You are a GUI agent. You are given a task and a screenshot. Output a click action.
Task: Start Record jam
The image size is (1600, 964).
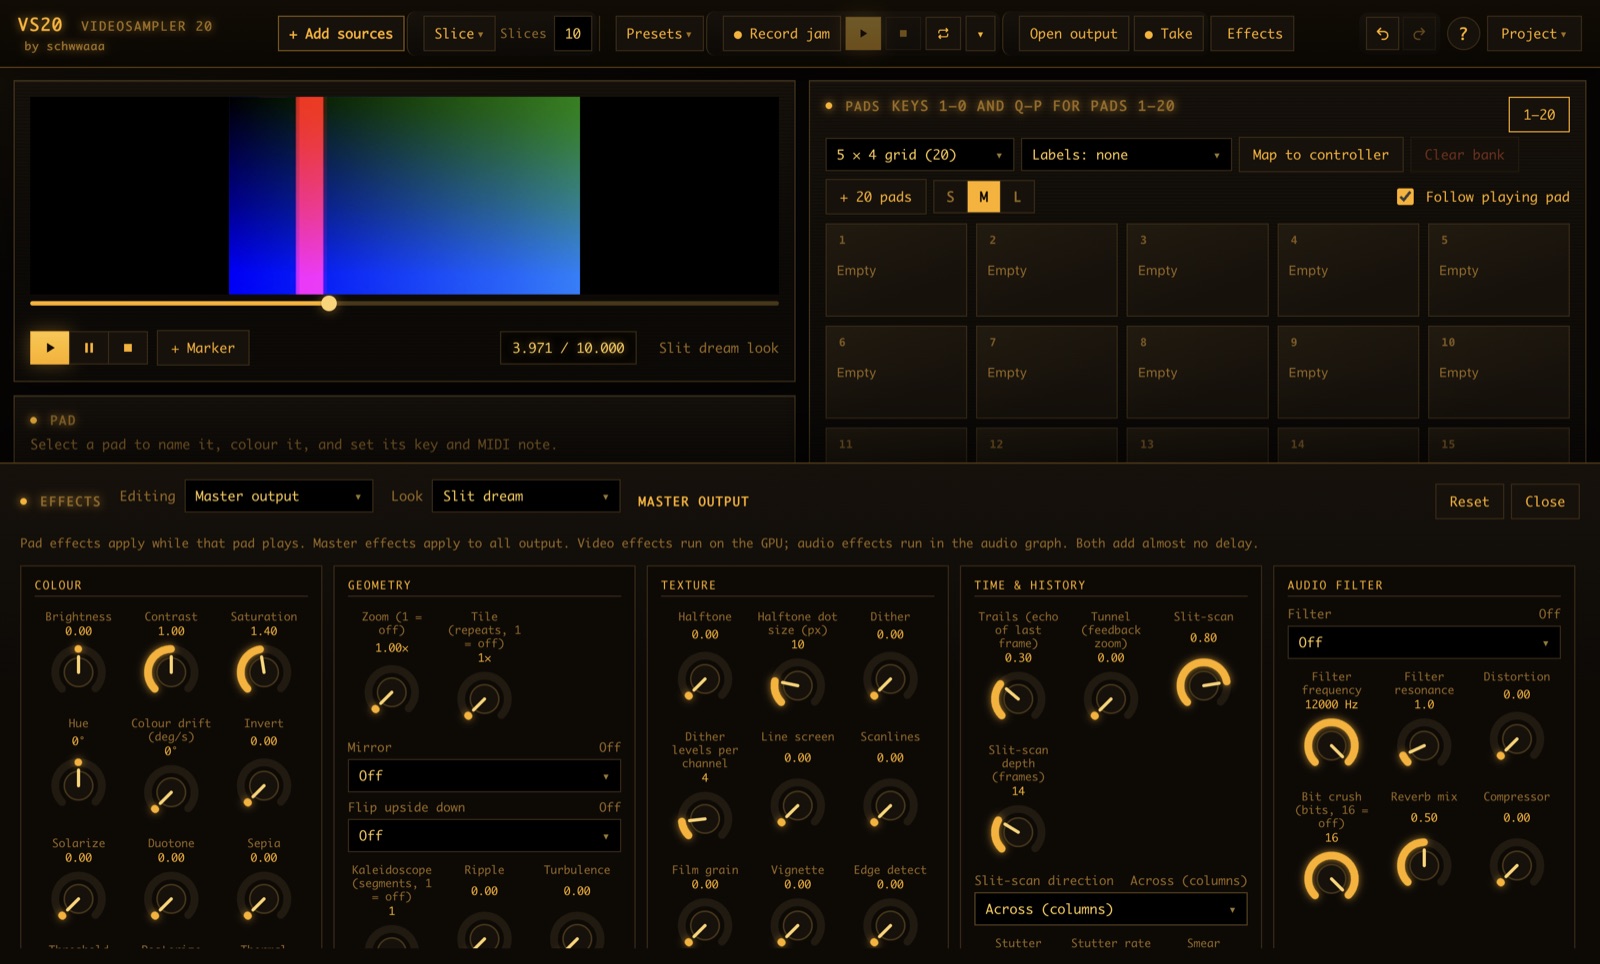click(782, 34)
